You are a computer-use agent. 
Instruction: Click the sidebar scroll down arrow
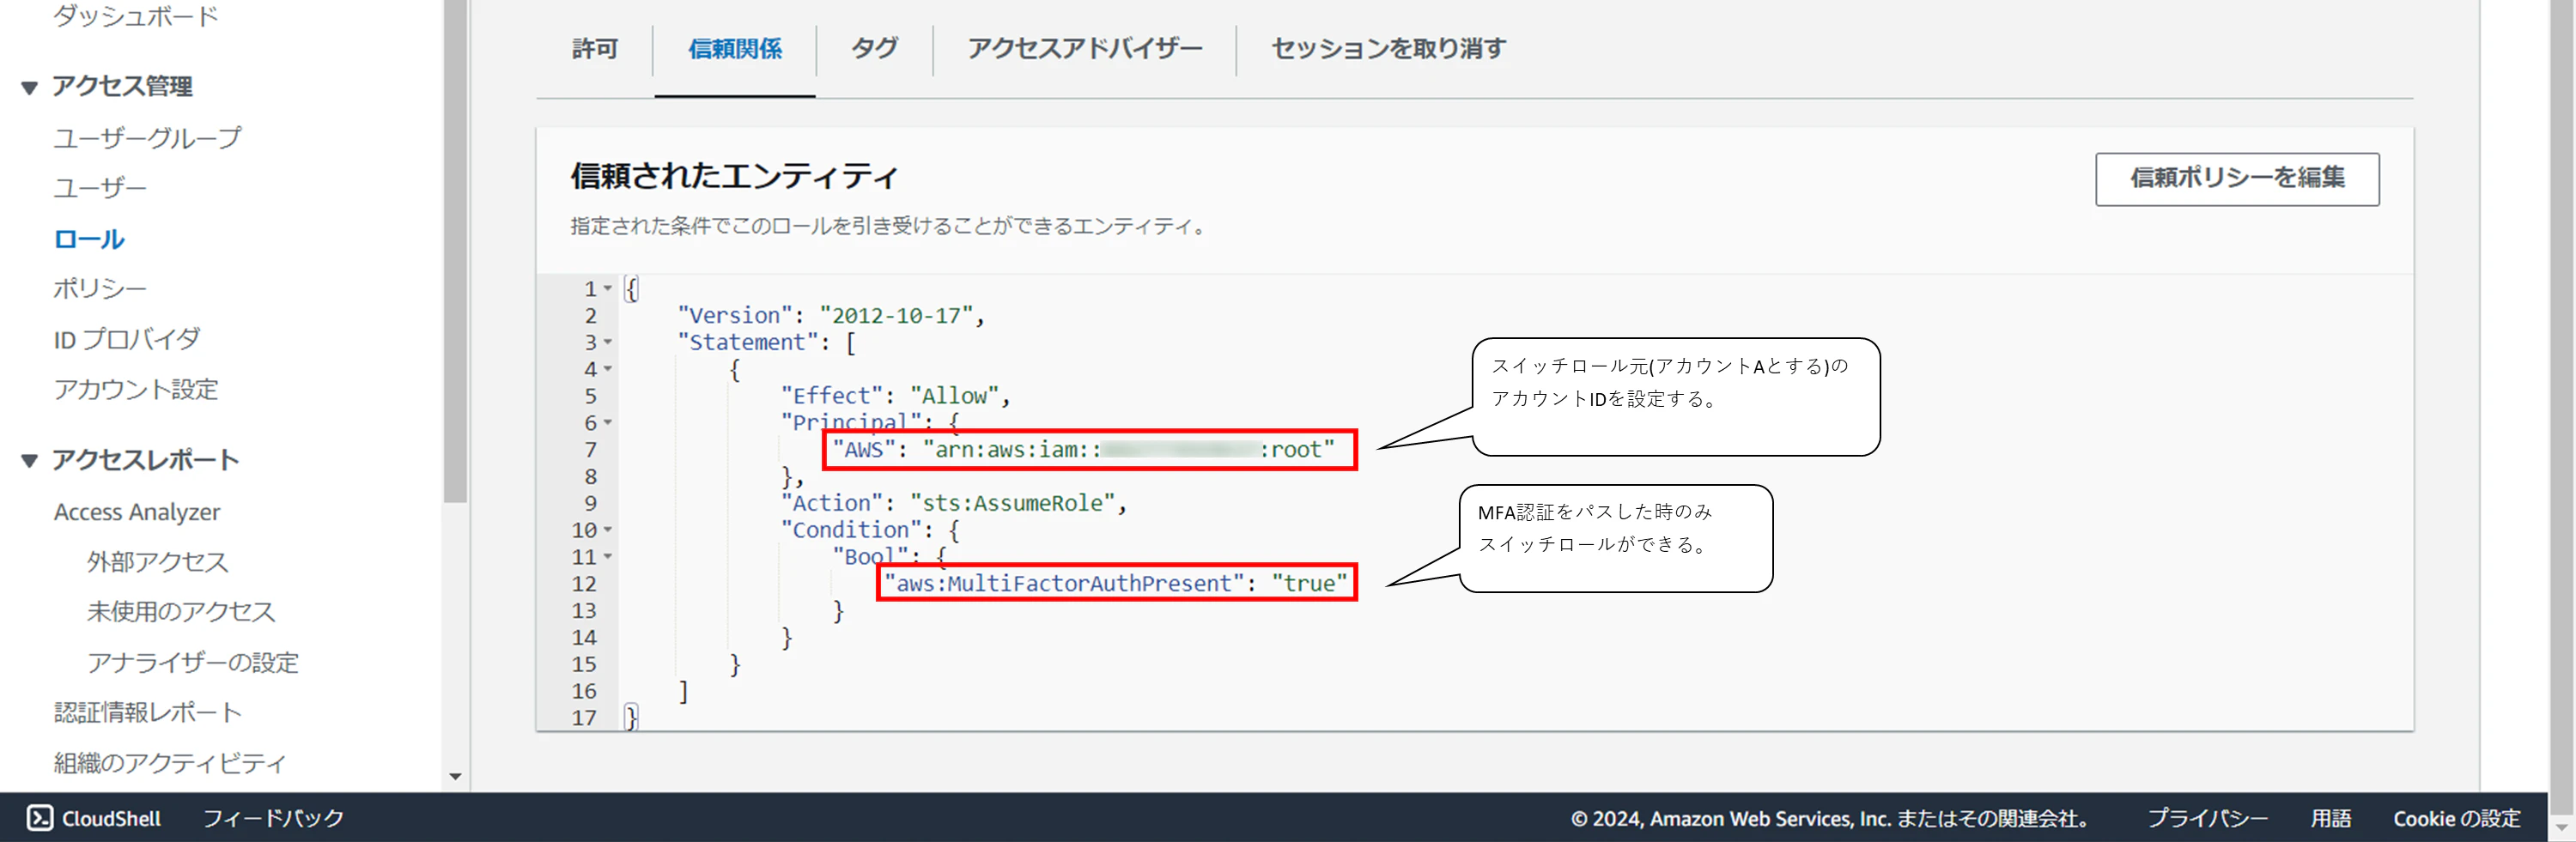[456, 777]
